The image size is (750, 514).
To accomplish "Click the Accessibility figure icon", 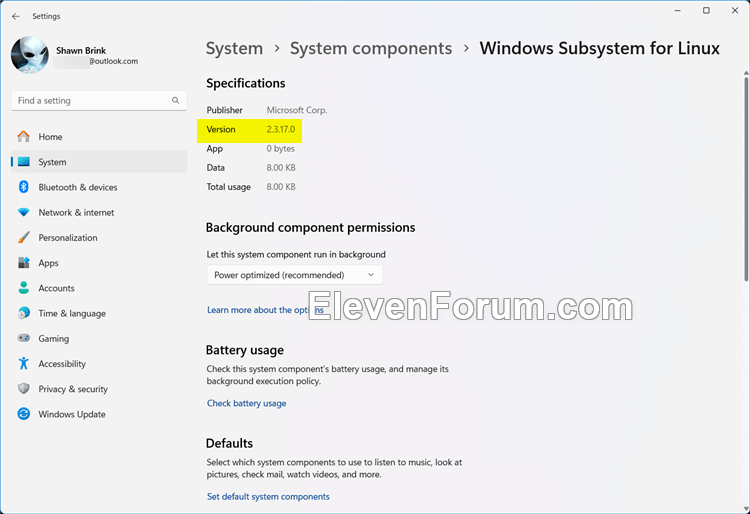I will [23, 363].
